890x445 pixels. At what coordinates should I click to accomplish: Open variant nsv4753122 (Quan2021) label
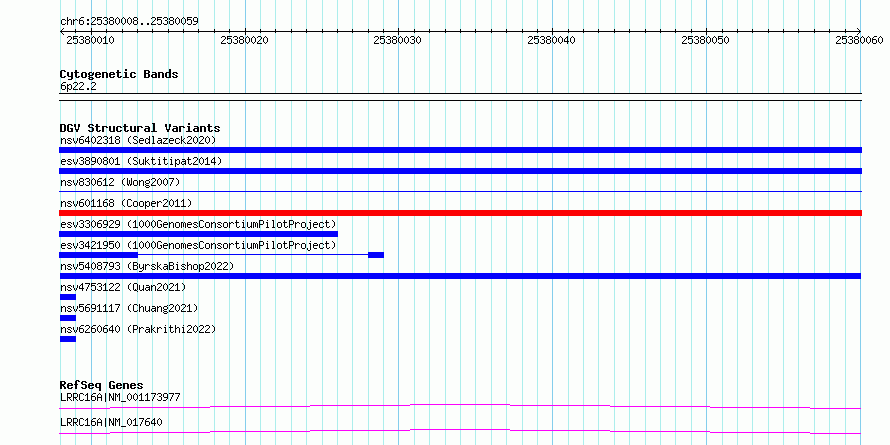[x=123, y=287]
